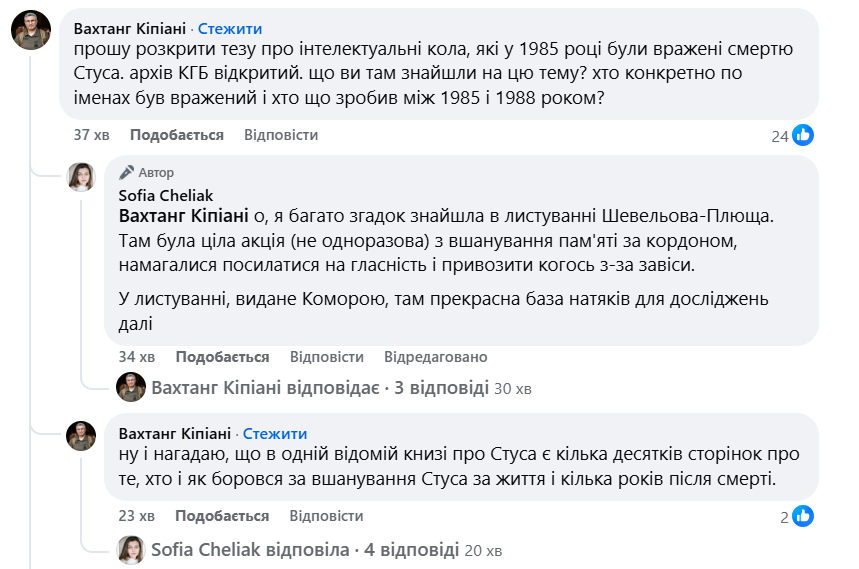Toggle Подобається on Sofia Cheliak's reply
The height and width of the screenshot is (569, 859).
coord(222,357)
